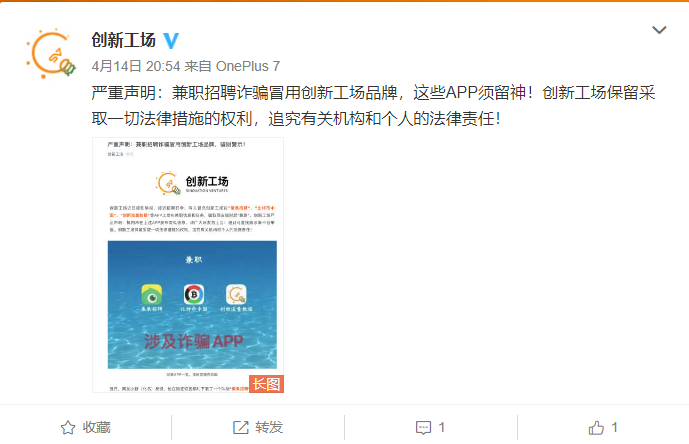Viewport: 689px width, 444px height.
Task: Open the 创新工场 profile avatar
Action: point(51,54)
